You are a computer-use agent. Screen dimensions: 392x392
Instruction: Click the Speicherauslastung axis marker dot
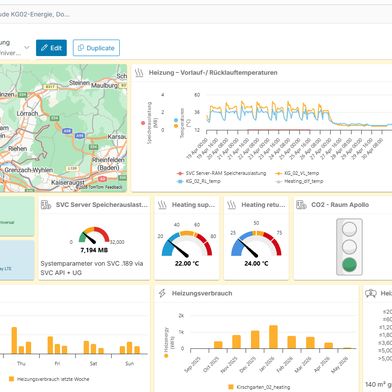point(143,123)
